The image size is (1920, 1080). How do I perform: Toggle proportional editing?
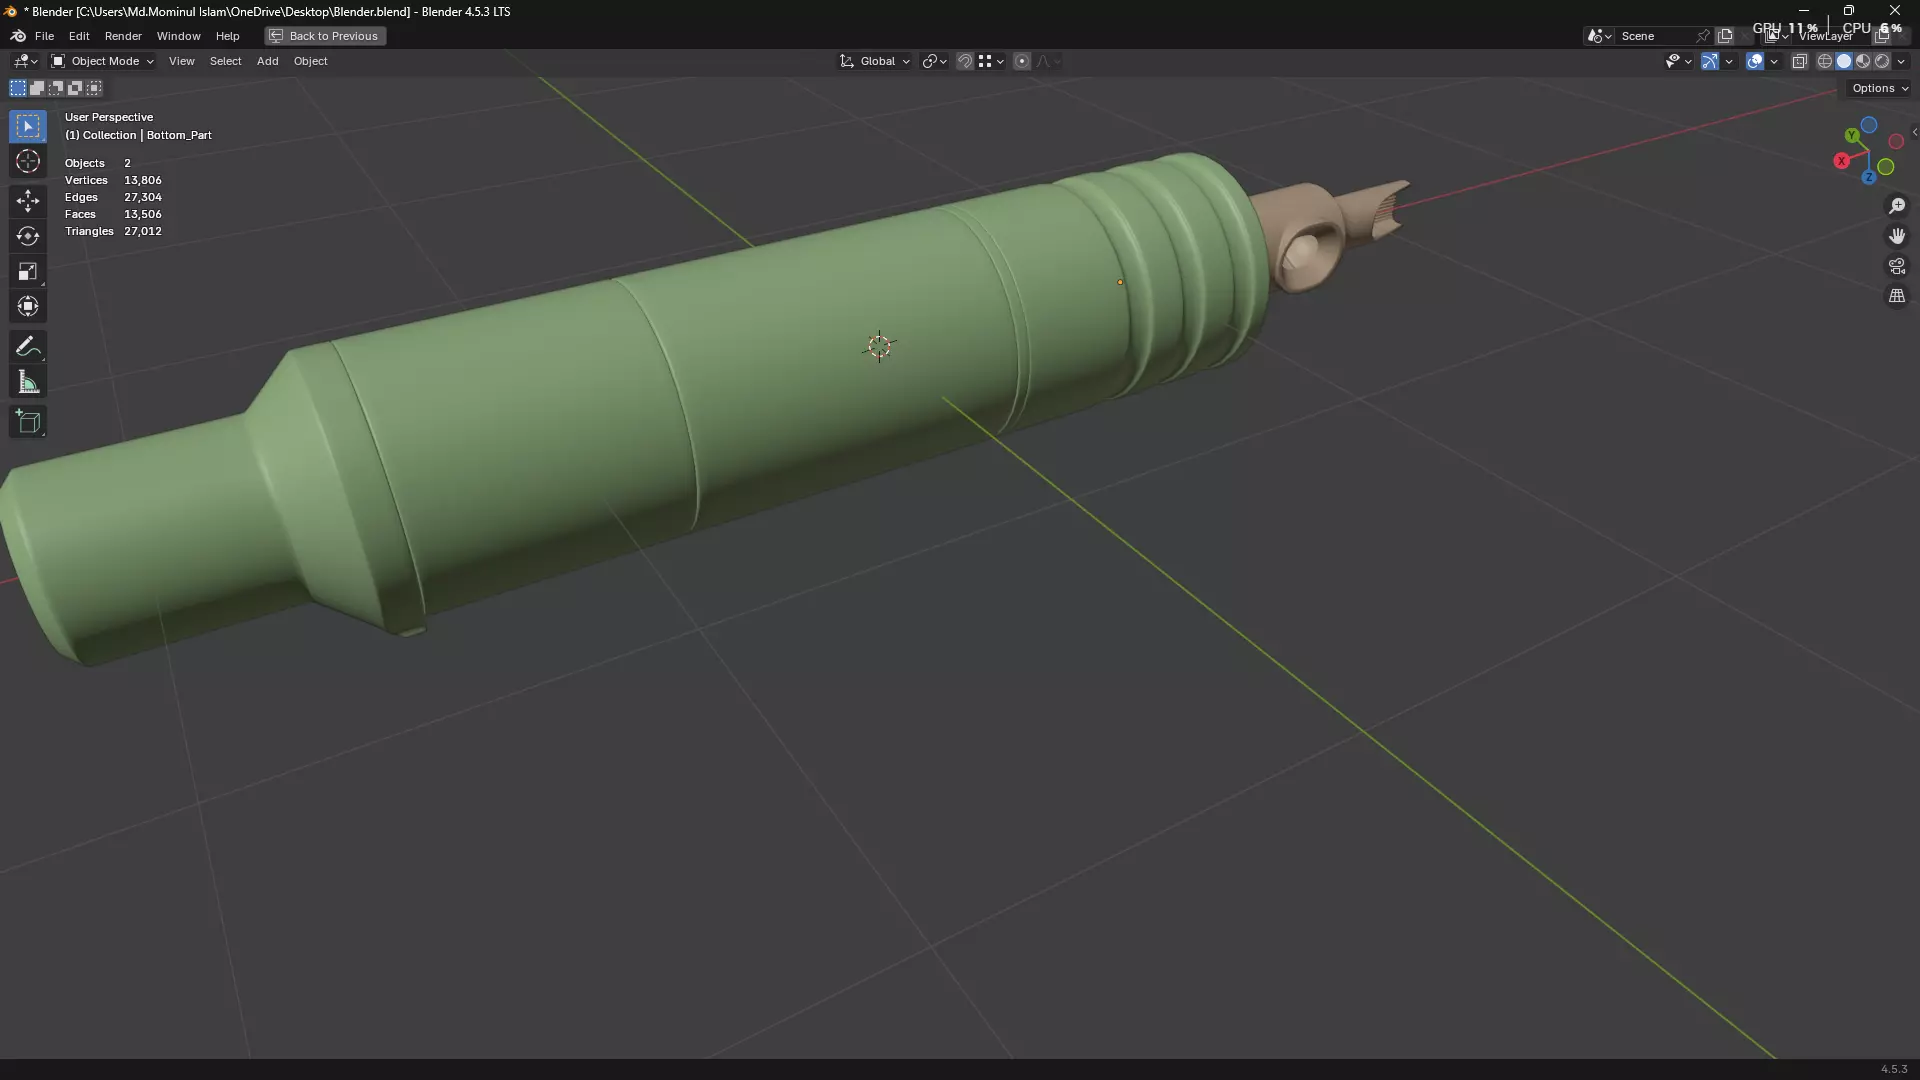click(1022, 61)
